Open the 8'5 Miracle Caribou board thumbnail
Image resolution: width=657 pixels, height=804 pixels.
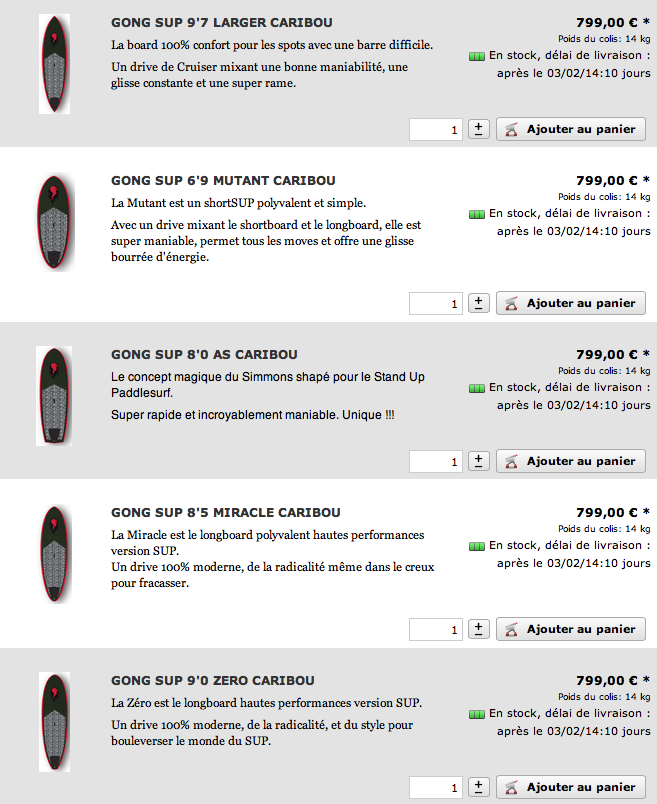click(54, 554)
